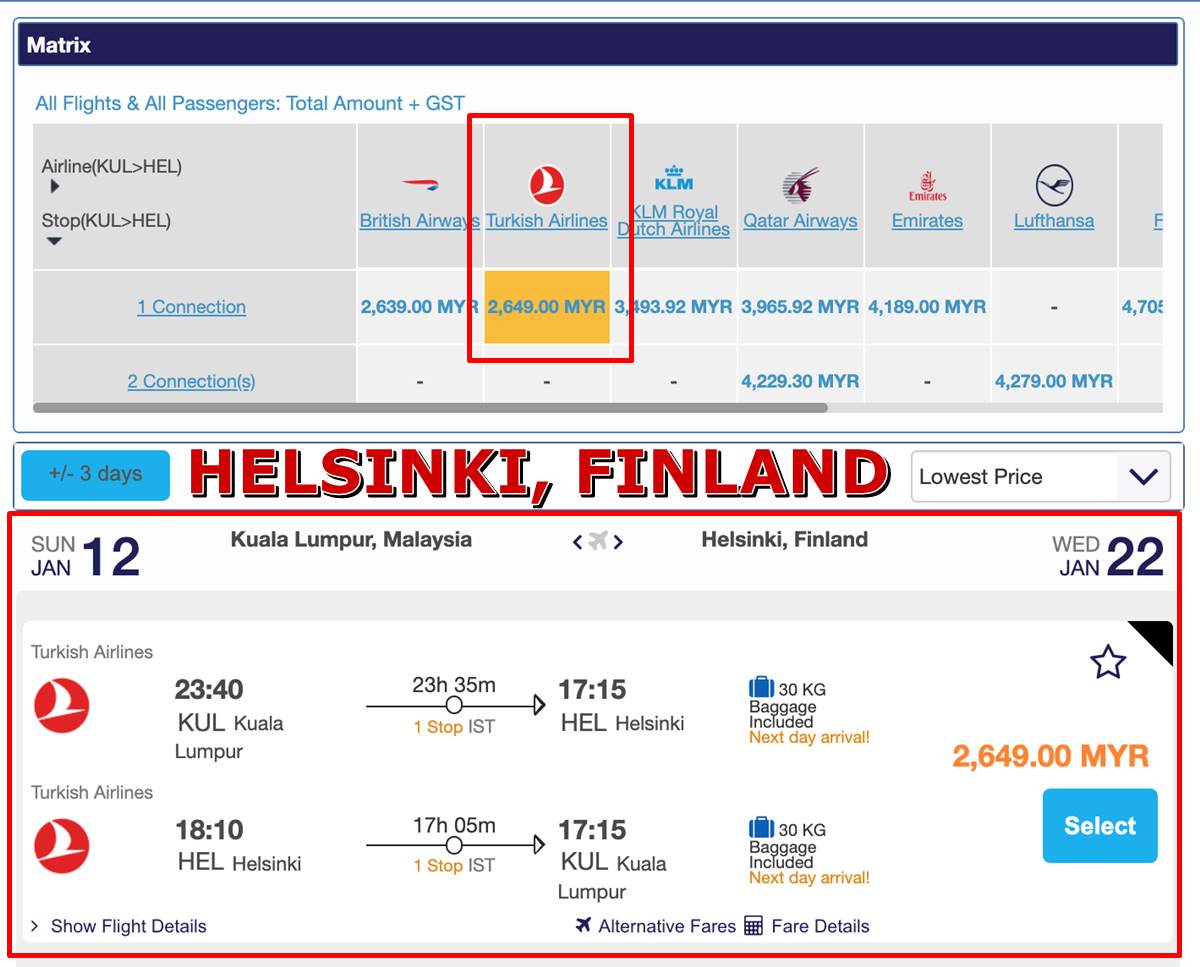The height and width of the screenshot is (967, 1200).
Task: Click outbound 30 KG baggage suitcase icon
Action: tap(762, 688)
